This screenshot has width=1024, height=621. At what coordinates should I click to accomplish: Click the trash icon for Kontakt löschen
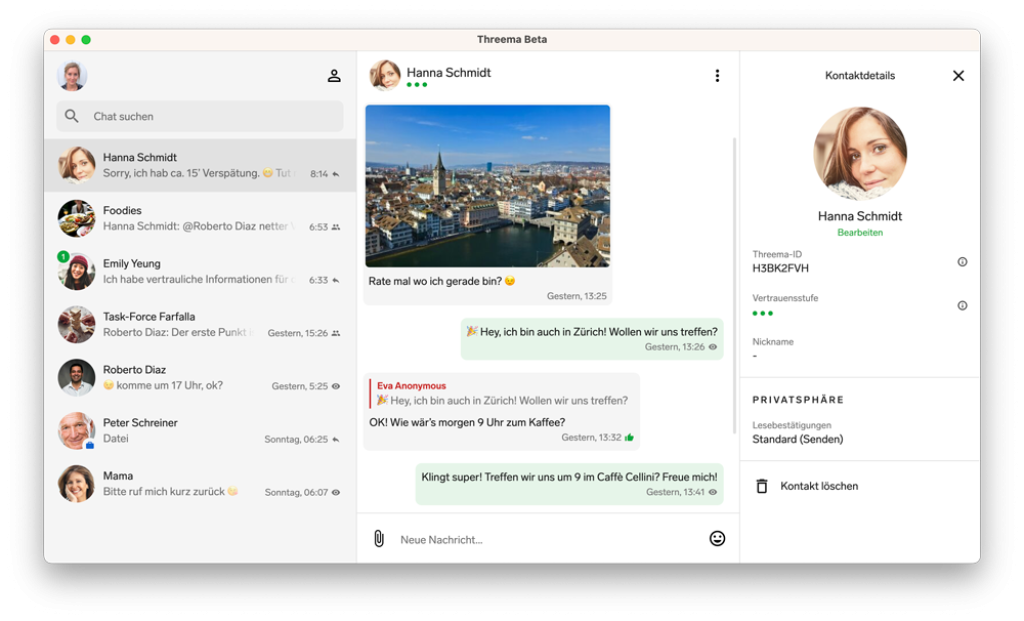762,486
